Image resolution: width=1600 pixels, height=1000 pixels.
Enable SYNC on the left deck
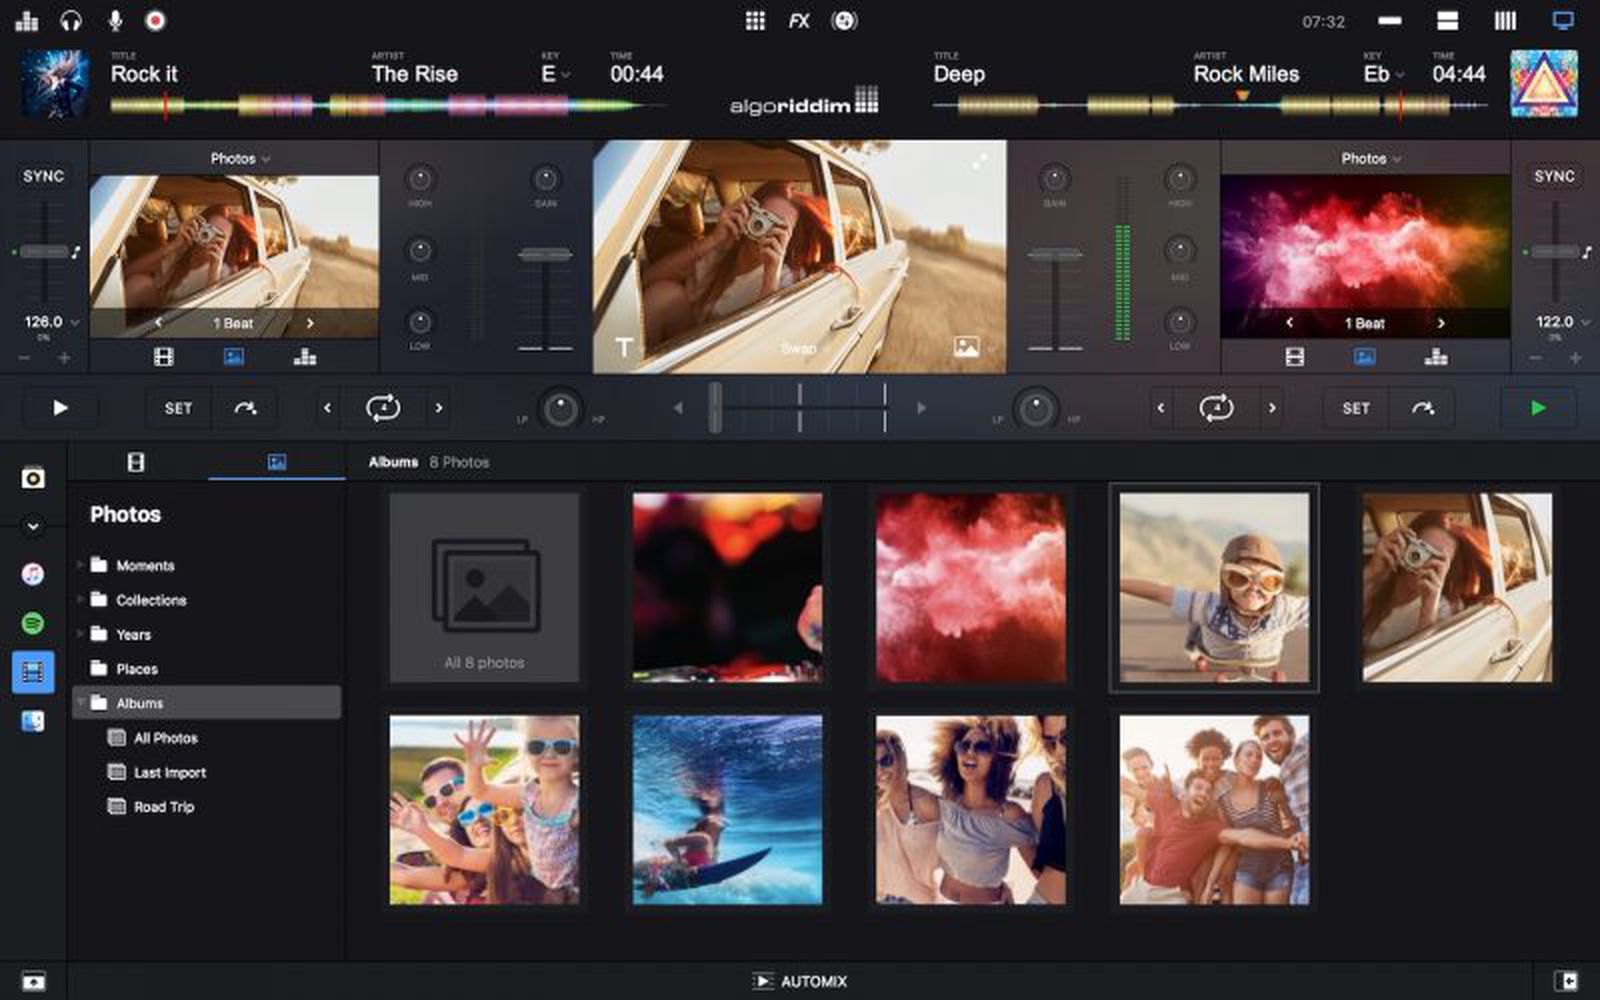pyautogui.click(x=42, y=175)
